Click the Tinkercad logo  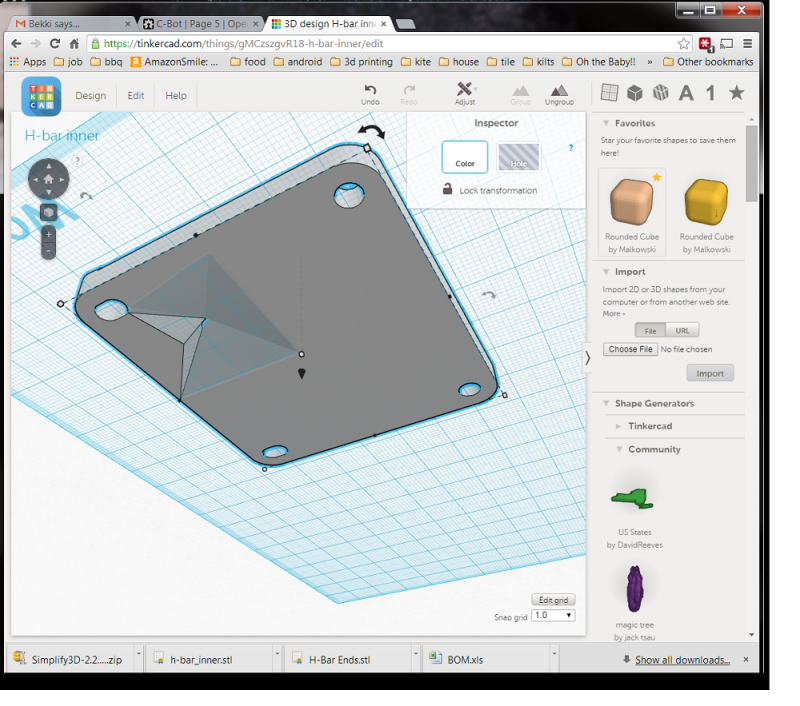point(42,96)
